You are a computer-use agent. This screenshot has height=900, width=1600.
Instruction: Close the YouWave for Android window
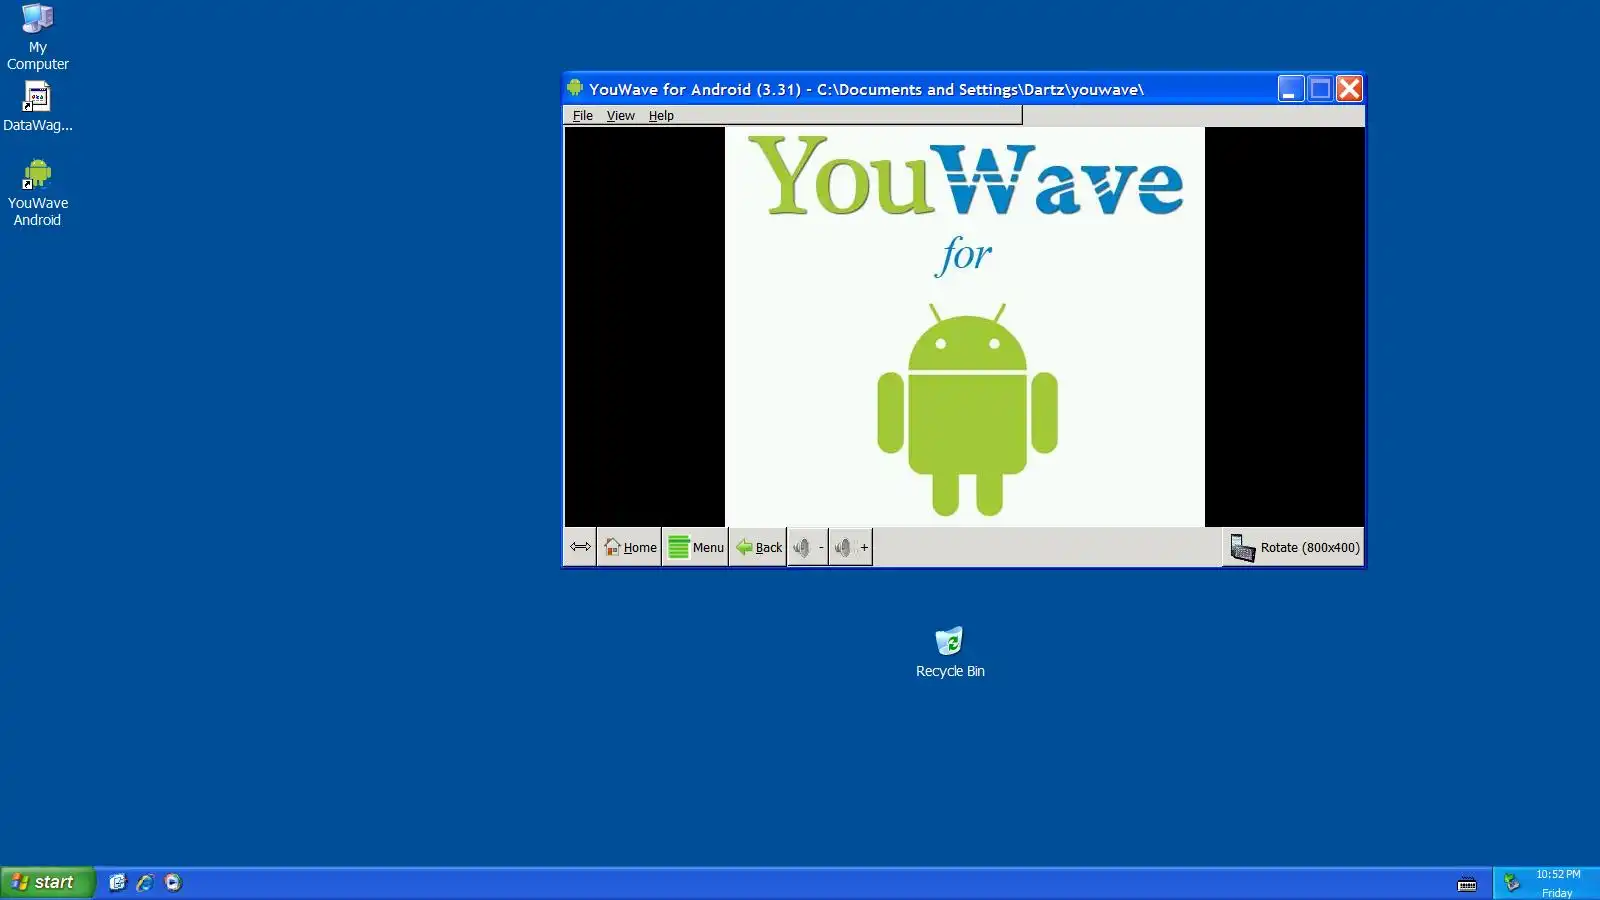[x=1349, y=89]
